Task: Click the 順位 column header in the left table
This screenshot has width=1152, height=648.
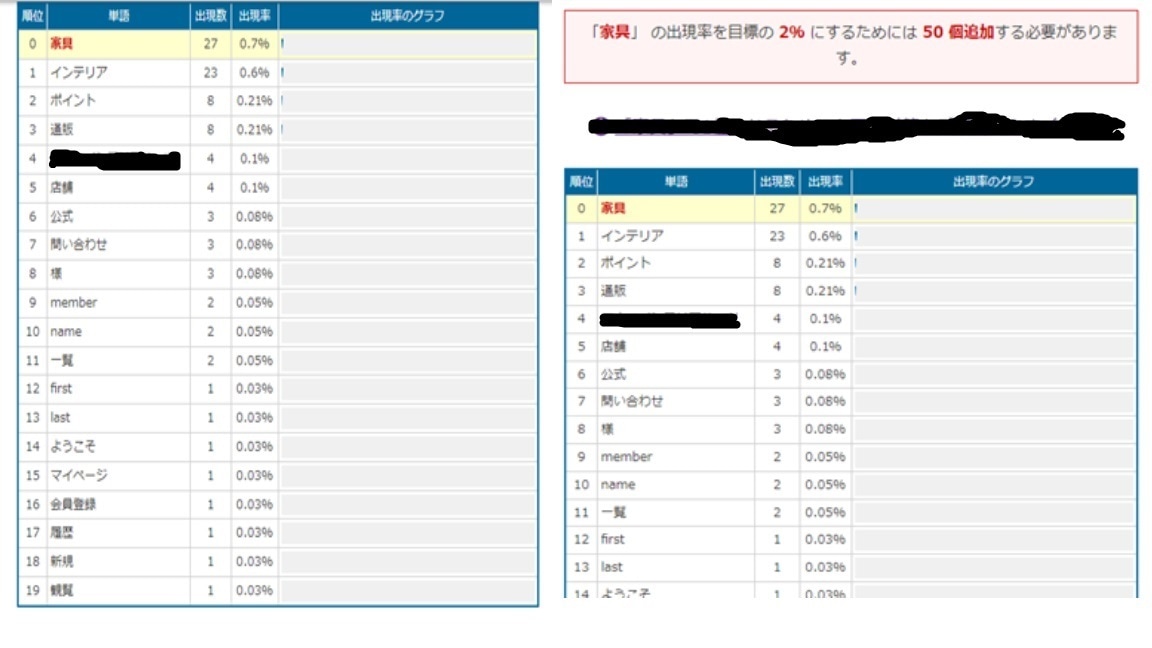Action: point(32,15)
